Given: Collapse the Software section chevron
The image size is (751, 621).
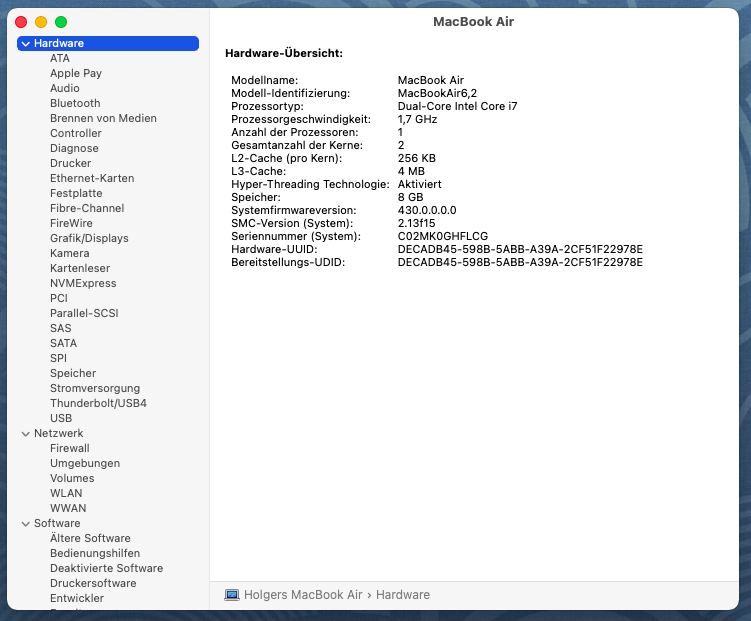Looking at the screenshot, I should point(26,524).
